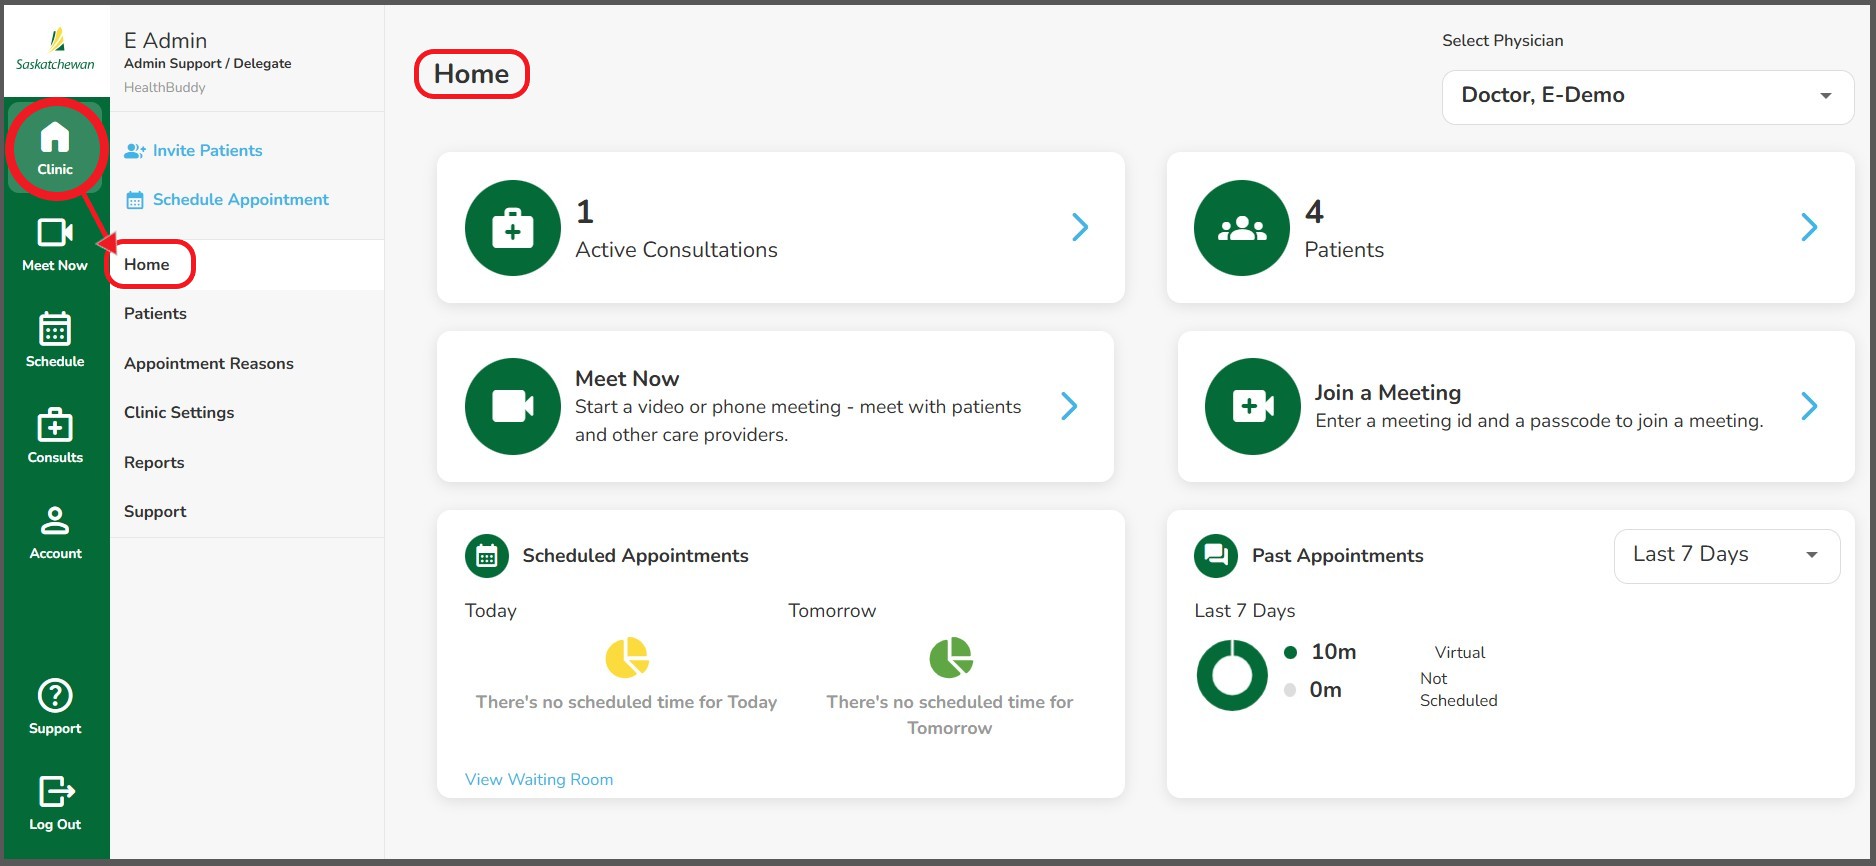Image resolution: width=1876 pixels, height=866 pixels.
Task: Go to Account in the sidebar
Action: pos(55,532)
